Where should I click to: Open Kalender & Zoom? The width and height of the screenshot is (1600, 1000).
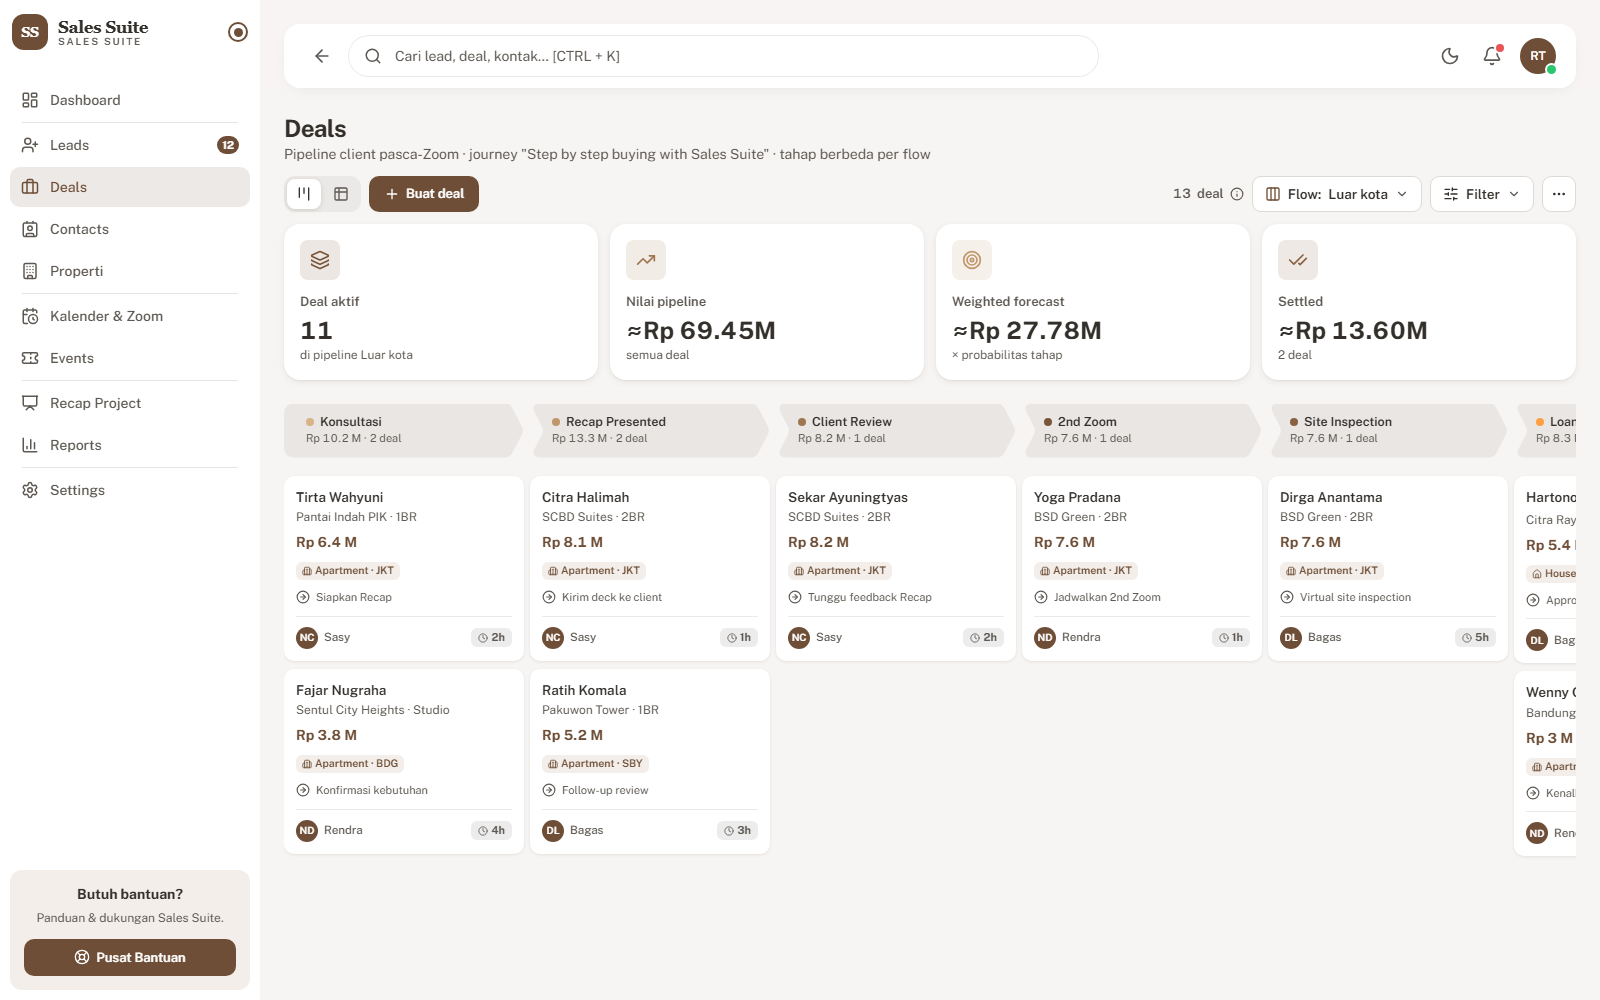(x=130, y=316)
